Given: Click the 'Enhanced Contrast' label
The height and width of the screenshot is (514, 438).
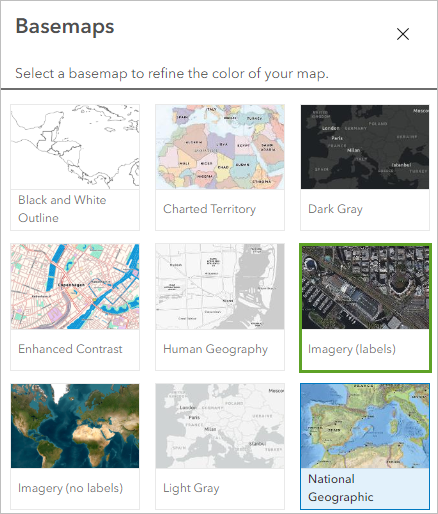Looking at the screenshot, I should pos(70,349).
